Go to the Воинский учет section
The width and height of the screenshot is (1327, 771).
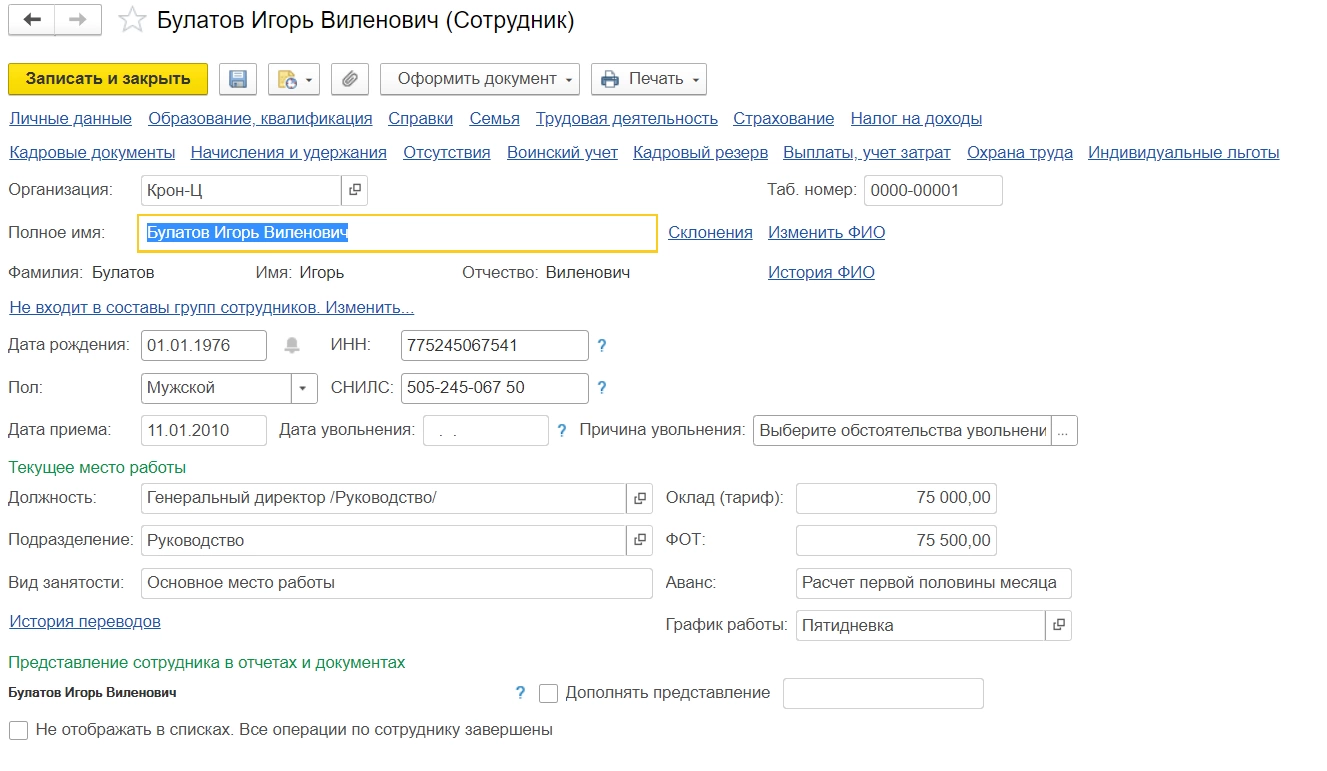pyautogui.click(x=562, y=152)
